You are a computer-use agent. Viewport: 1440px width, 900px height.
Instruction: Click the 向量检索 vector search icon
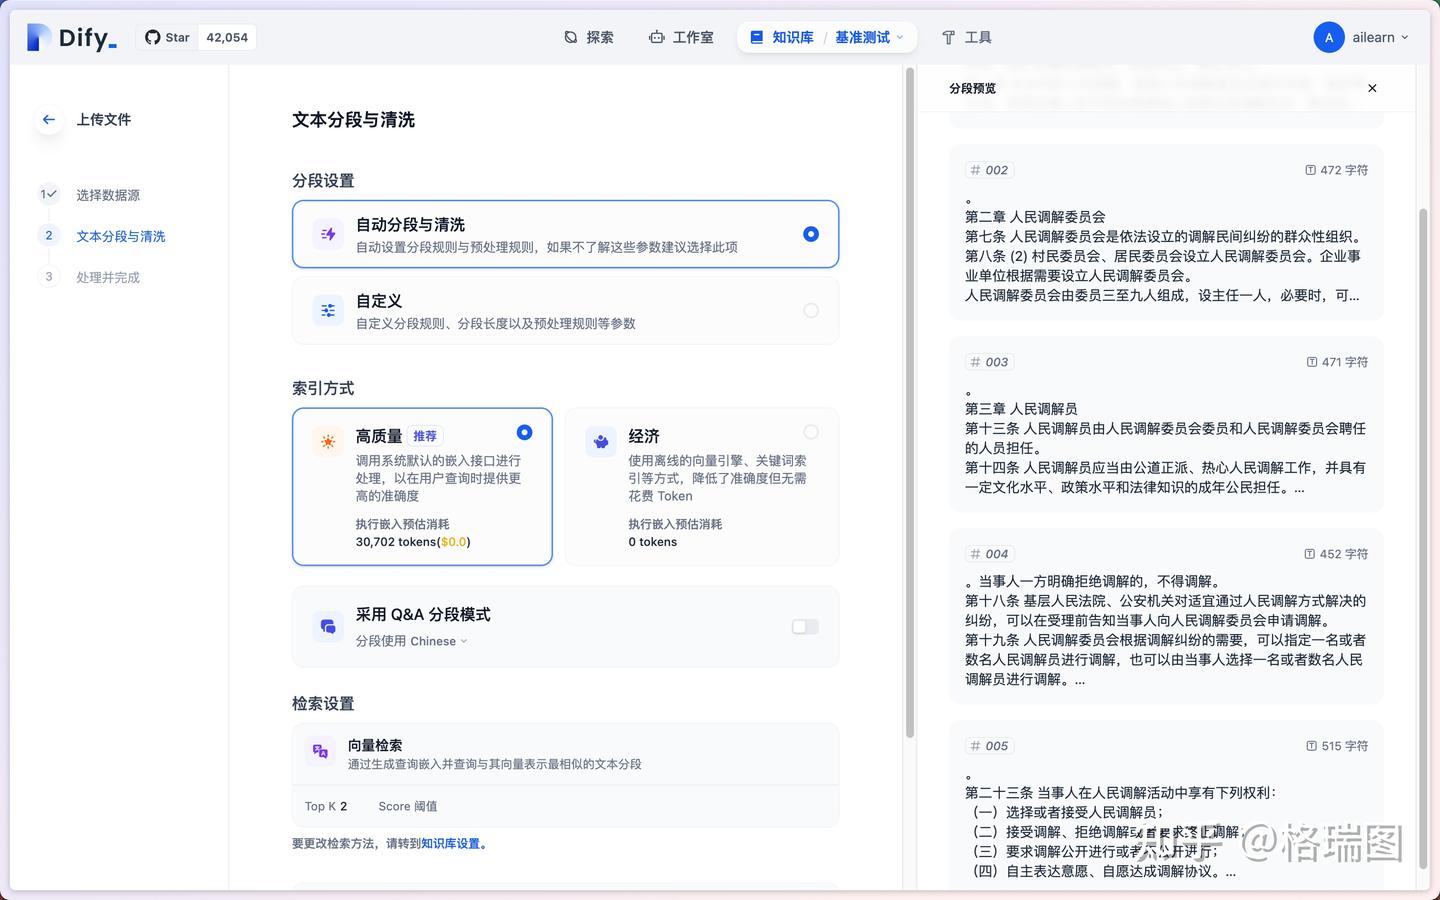319,750
